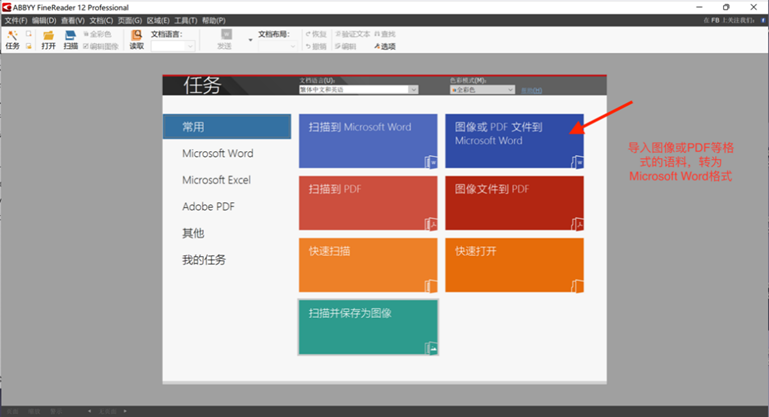Image resolution: width=769 pixels, height=417 pixels.
Task: Open the toolbar 文档布局 dropdown
Action: pos(278,46)
